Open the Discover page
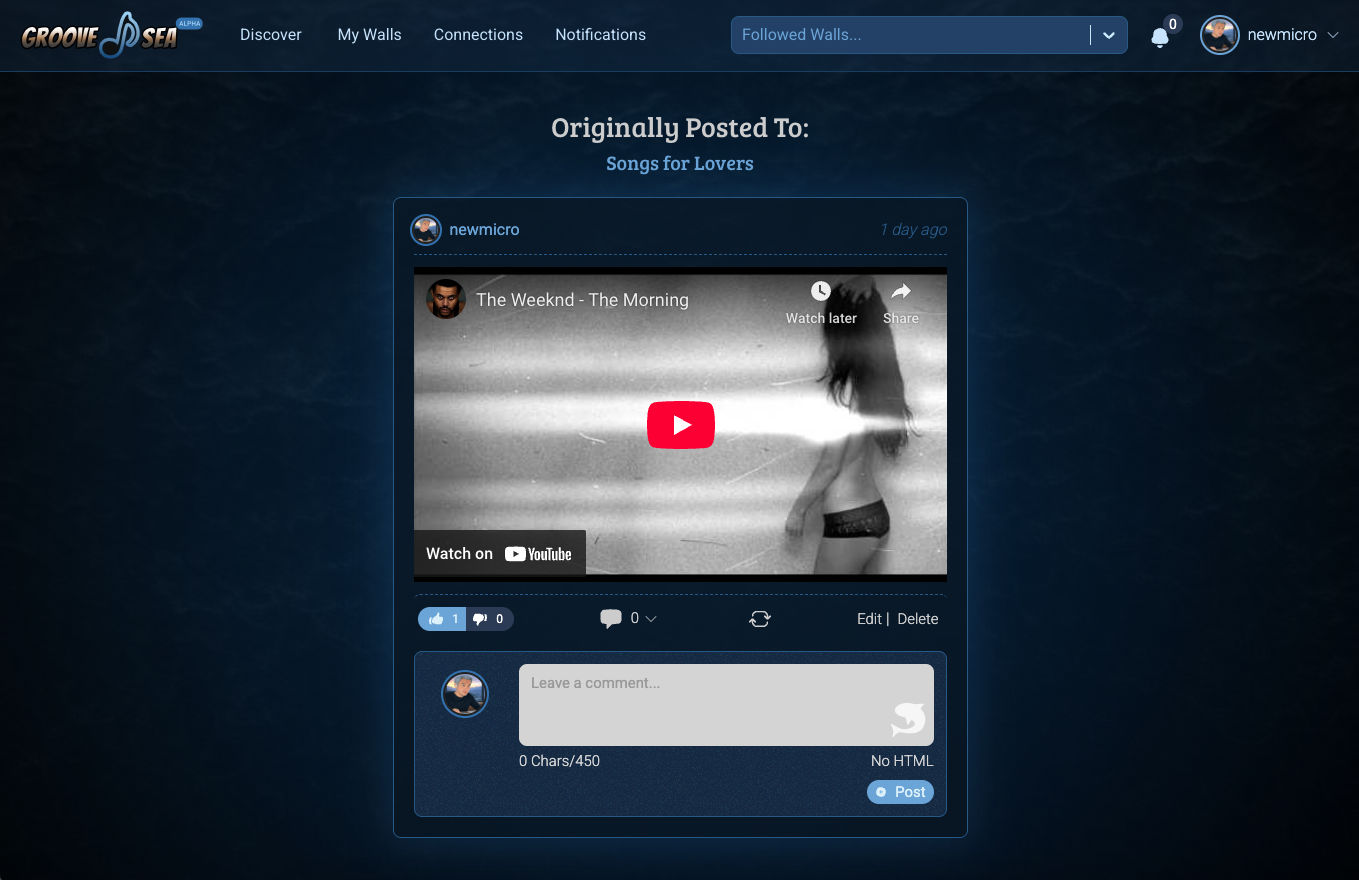 tap(270, 35)
